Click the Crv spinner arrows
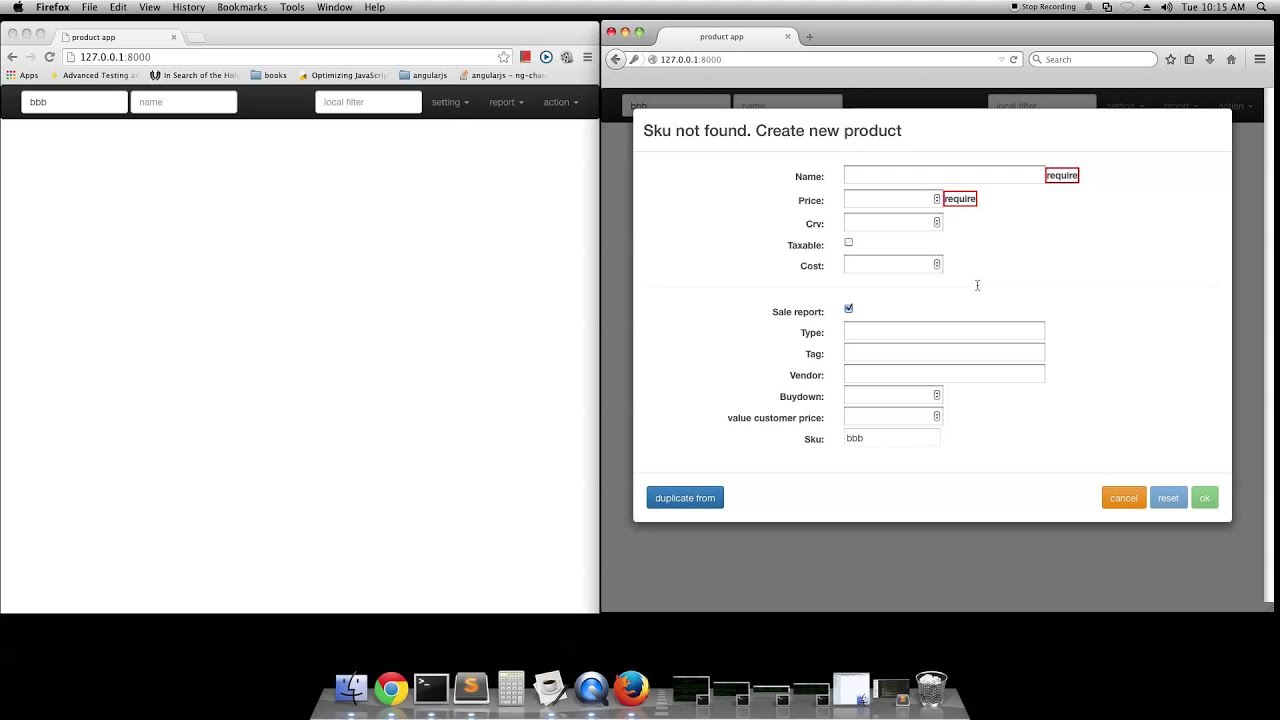 [x=937, y=222]
